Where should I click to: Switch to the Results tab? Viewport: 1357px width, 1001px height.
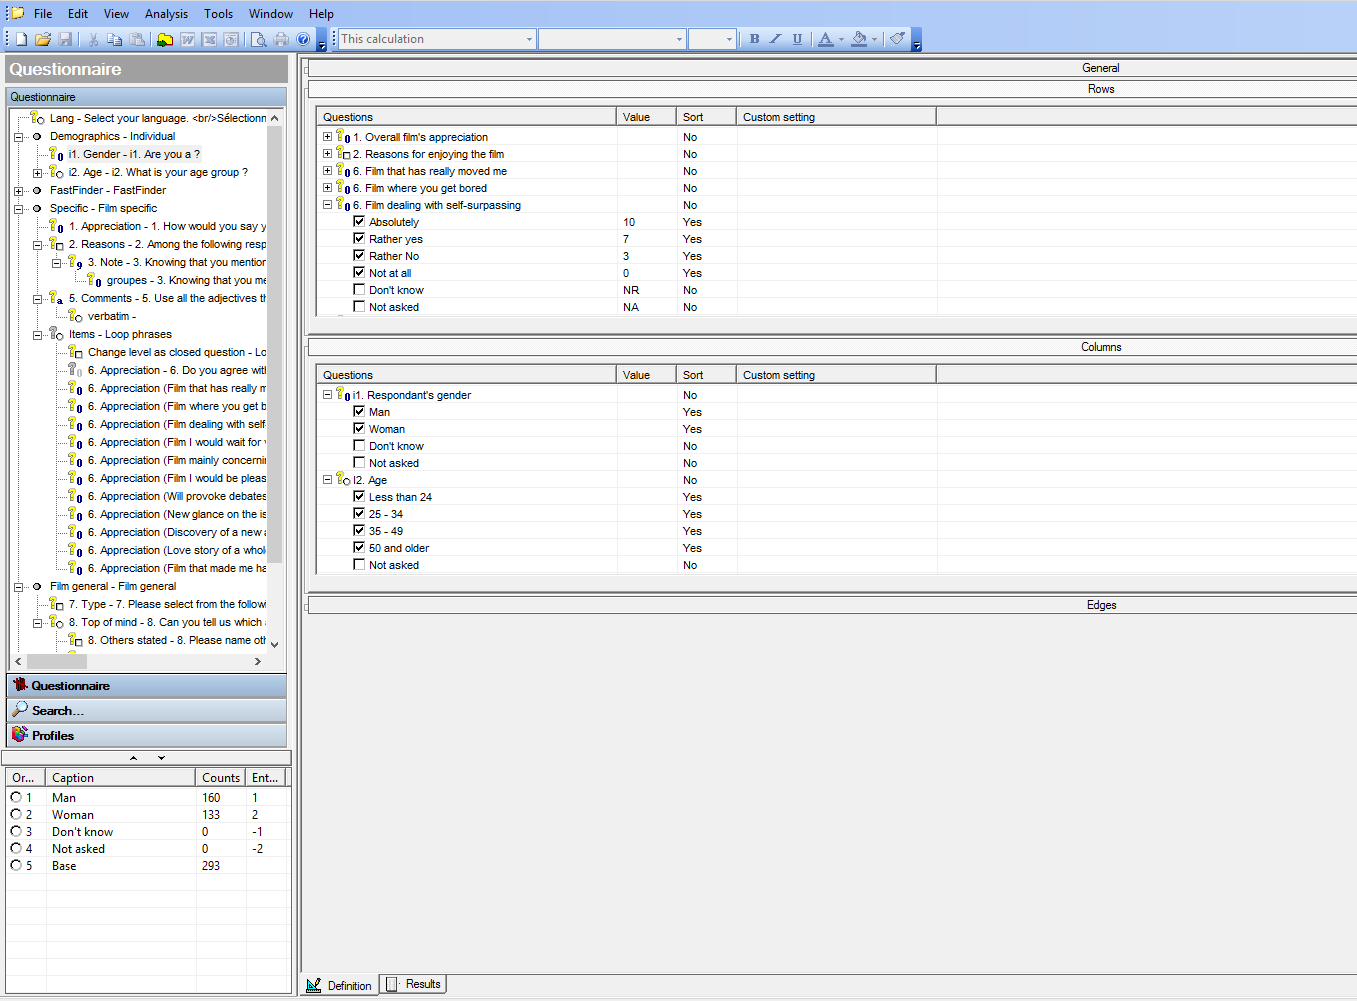pyautogui.click(x=414, y=984)
